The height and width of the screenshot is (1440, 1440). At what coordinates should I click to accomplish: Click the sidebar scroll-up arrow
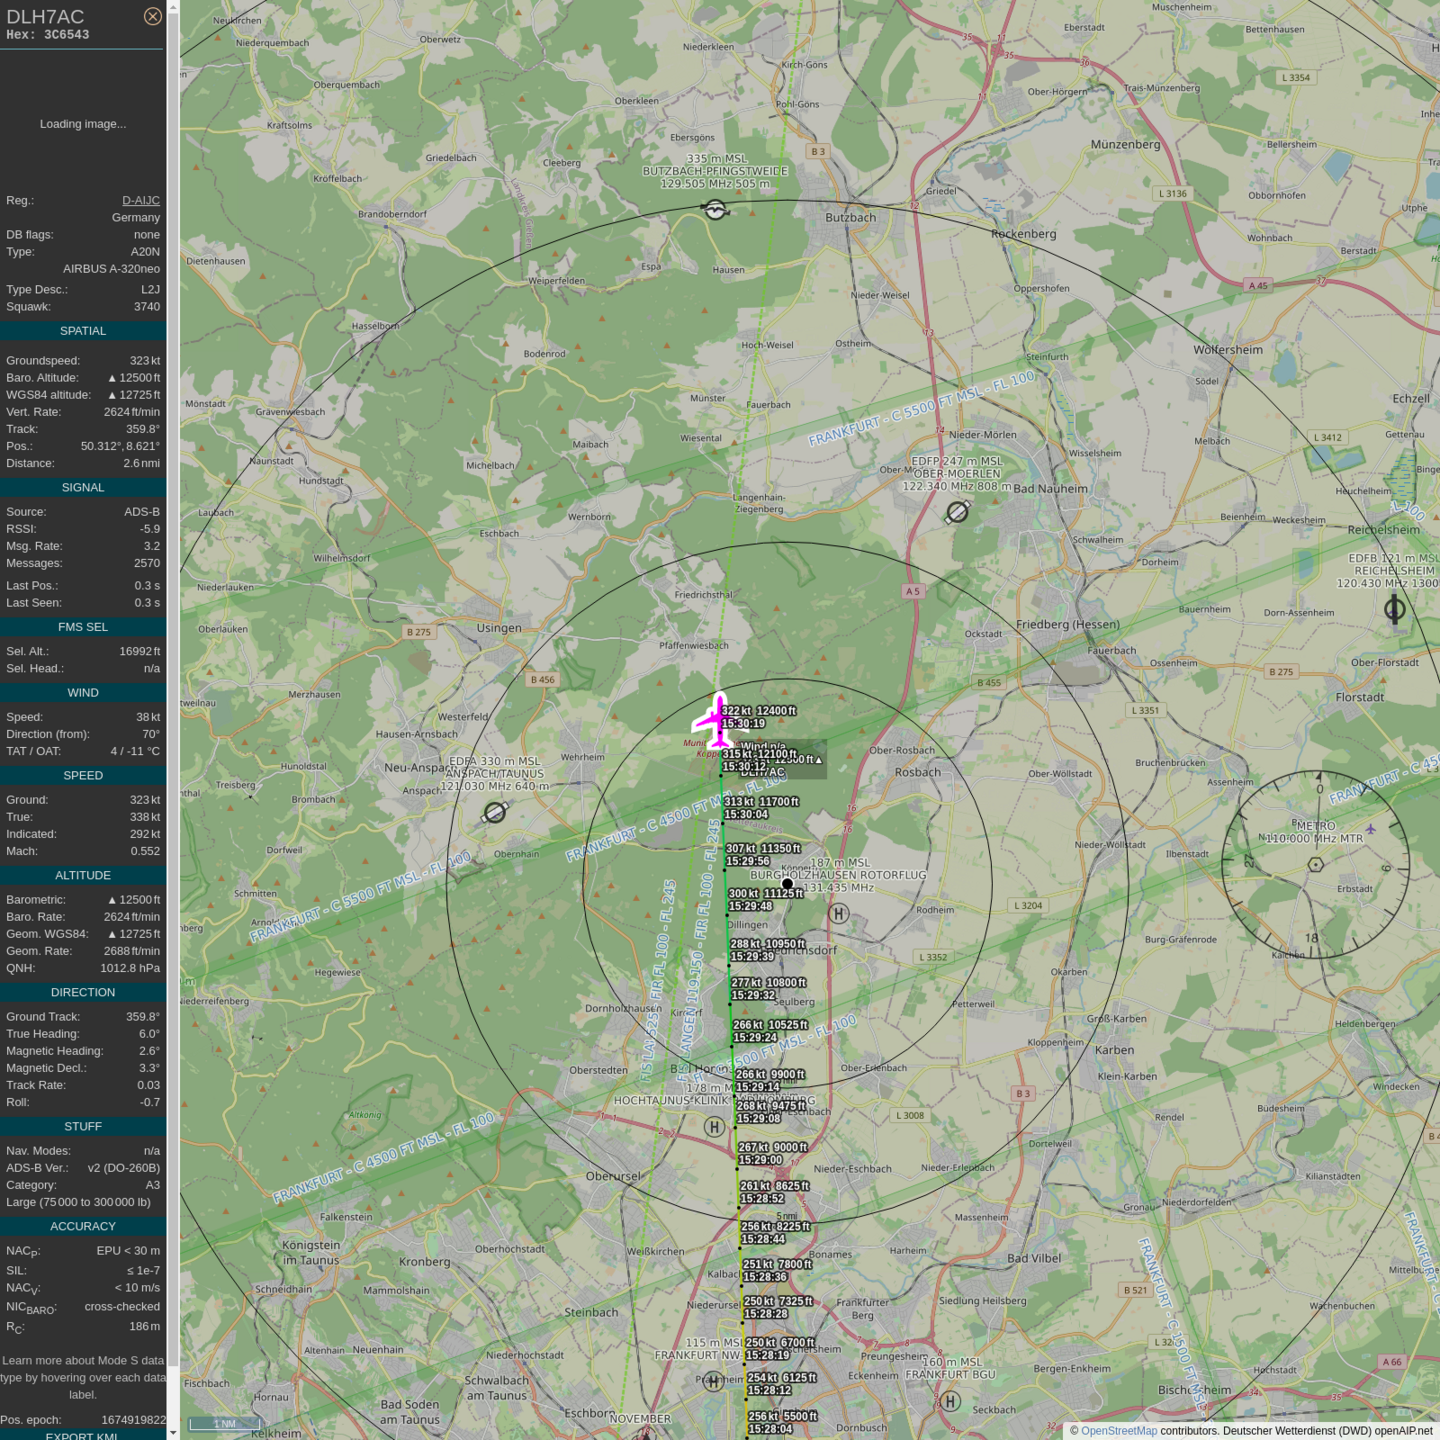[x=173, y=7]
